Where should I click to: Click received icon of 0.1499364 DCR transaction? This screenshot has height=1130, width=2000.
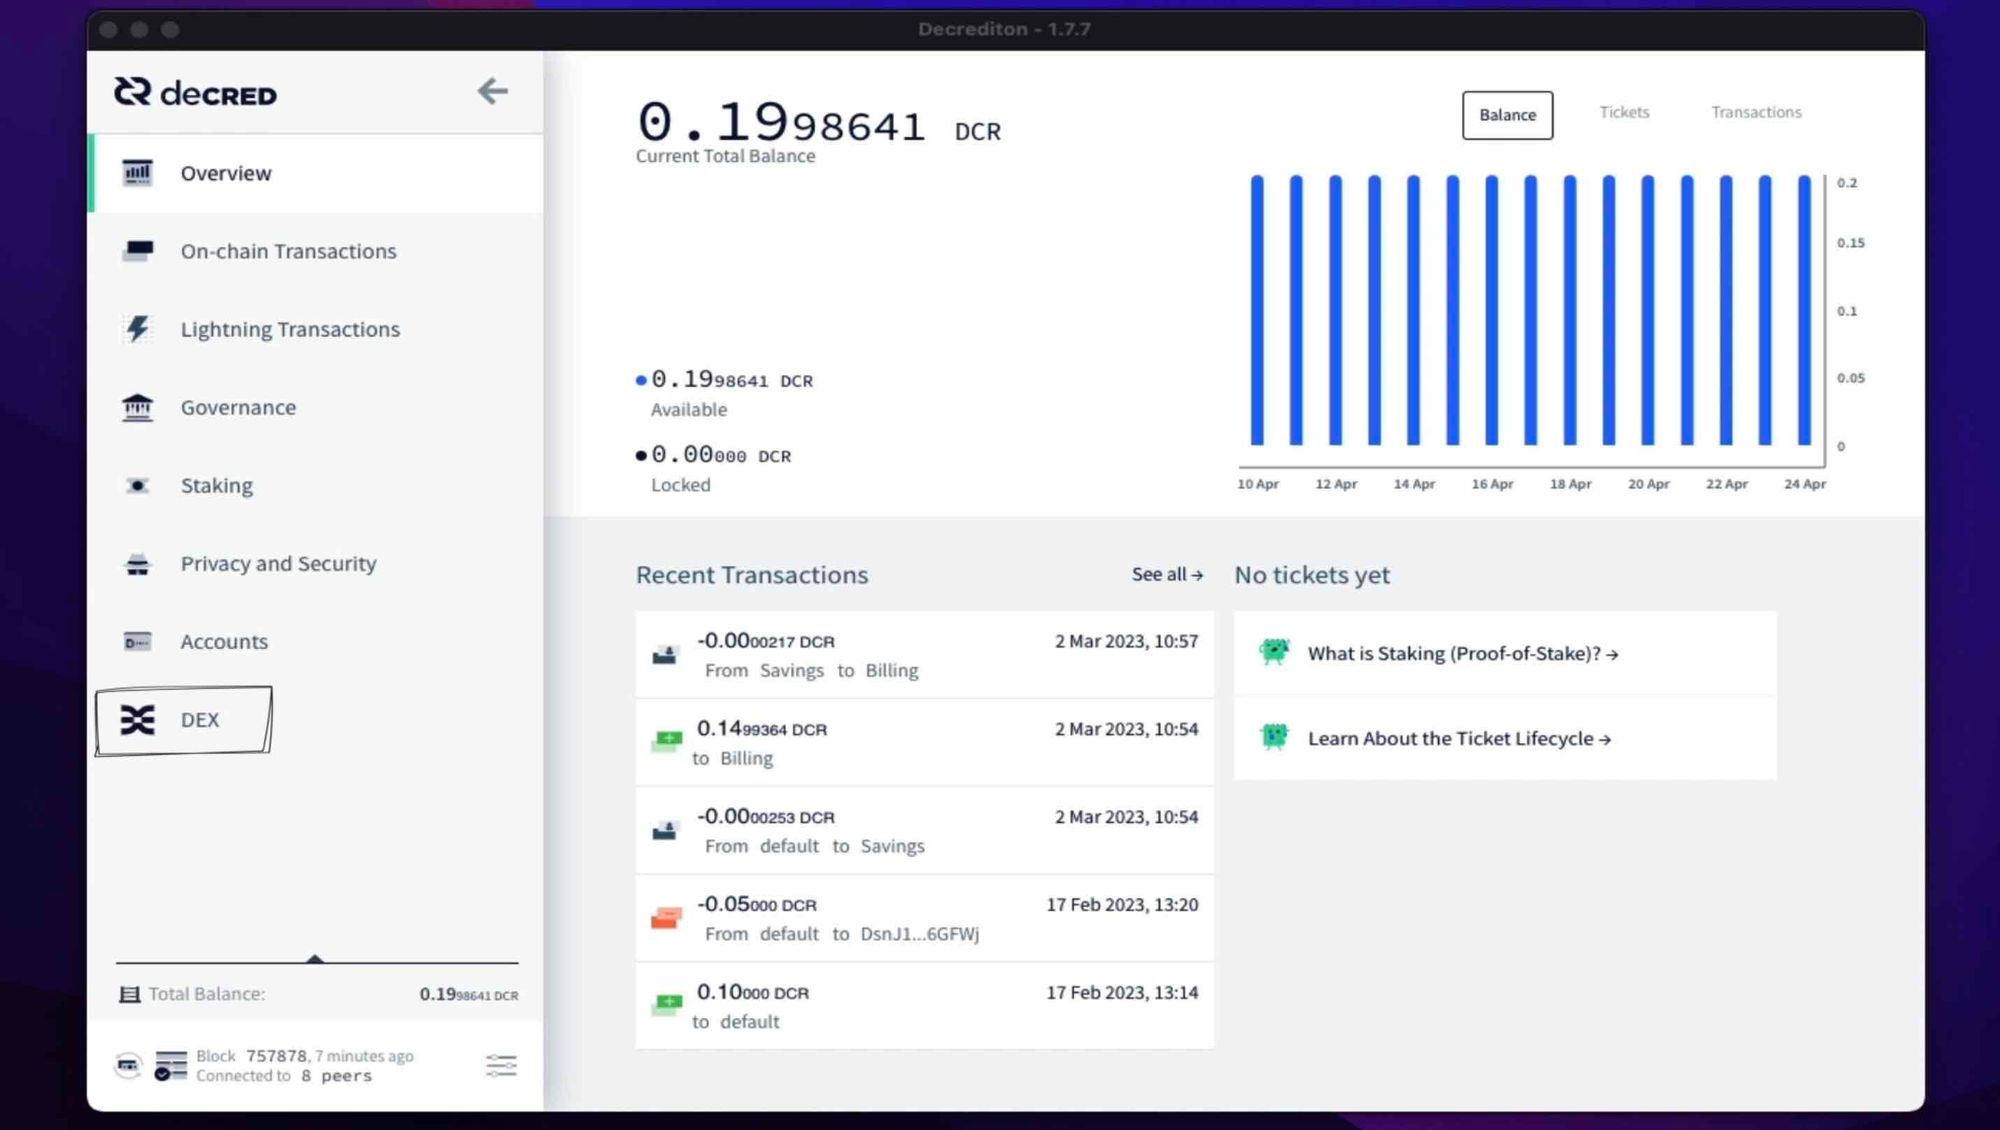click(x=666, y=742)
